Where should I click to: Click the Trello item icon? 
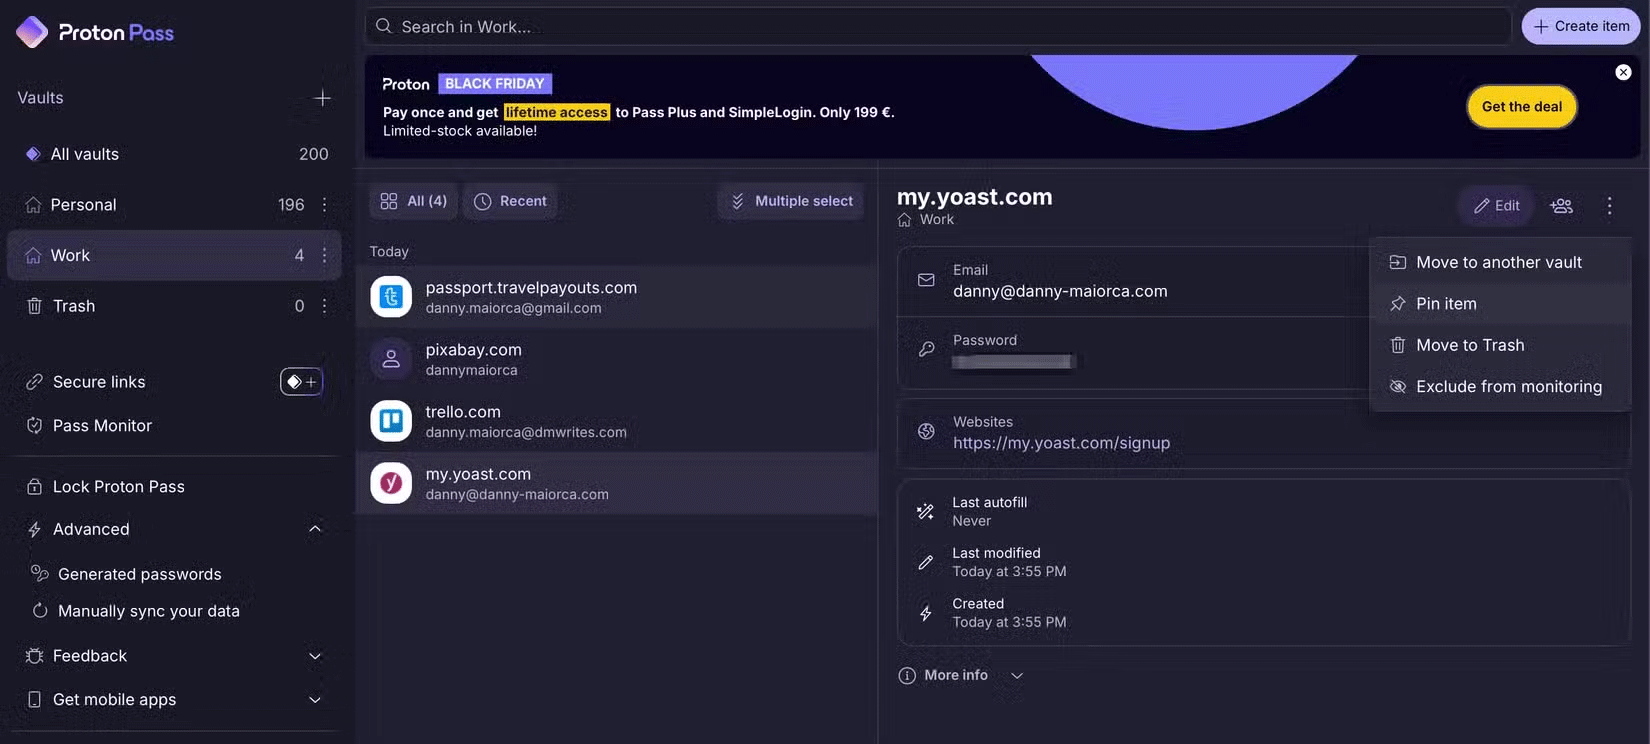click(391, 421)
